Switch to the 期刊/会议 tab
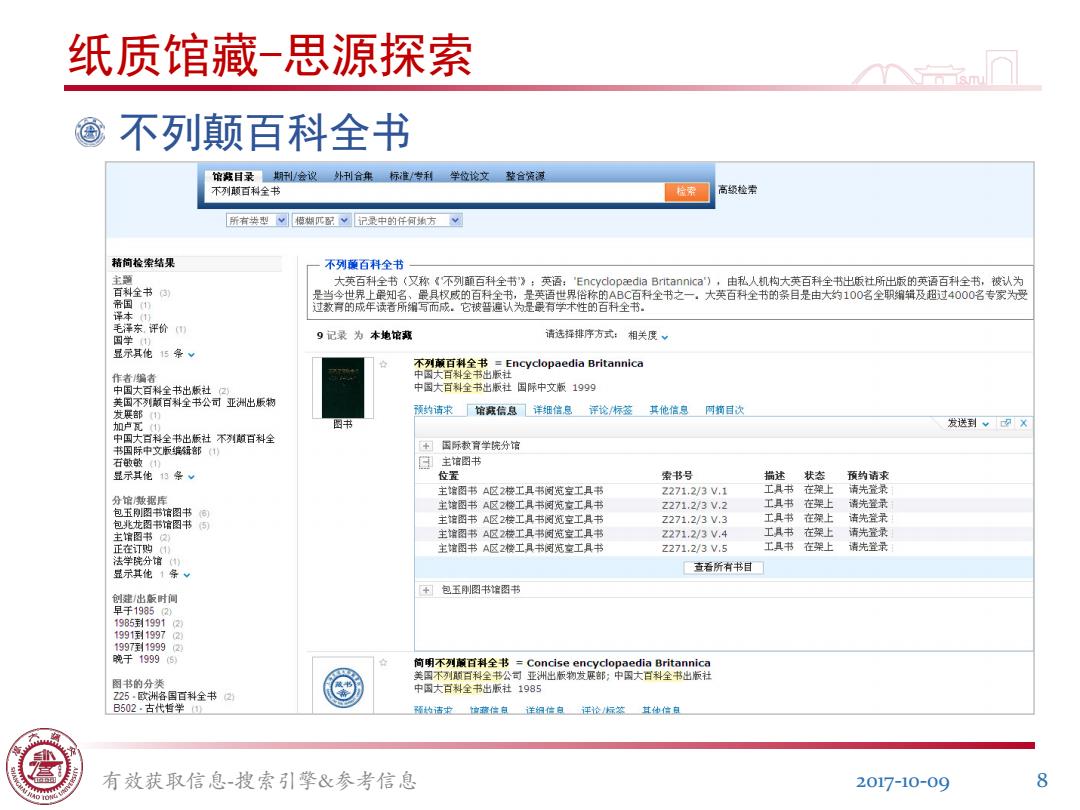Viewport: 1080px width, 810px height. pyautogui.click(x=295, y=176)
